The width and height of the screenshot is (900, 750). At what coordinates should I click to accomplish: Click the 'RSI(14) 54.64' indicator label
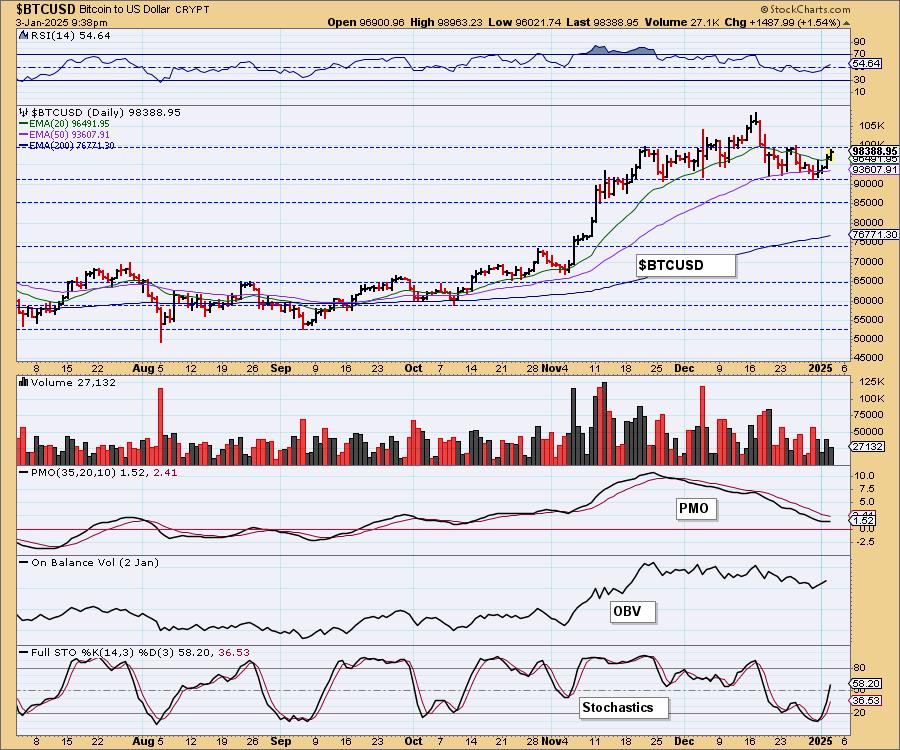[x=69, y=36]
